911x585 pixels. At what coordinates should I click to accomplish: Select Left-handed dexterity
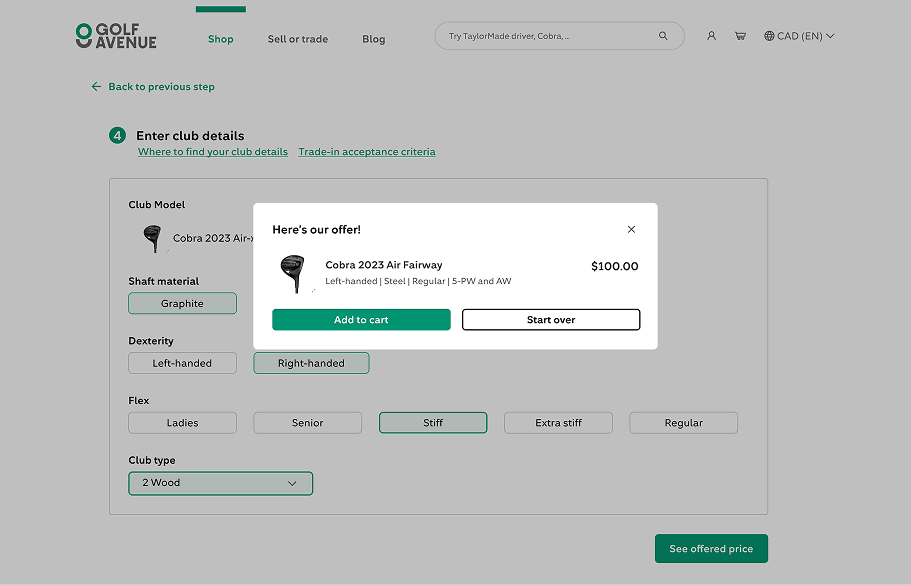pos(182,363)
